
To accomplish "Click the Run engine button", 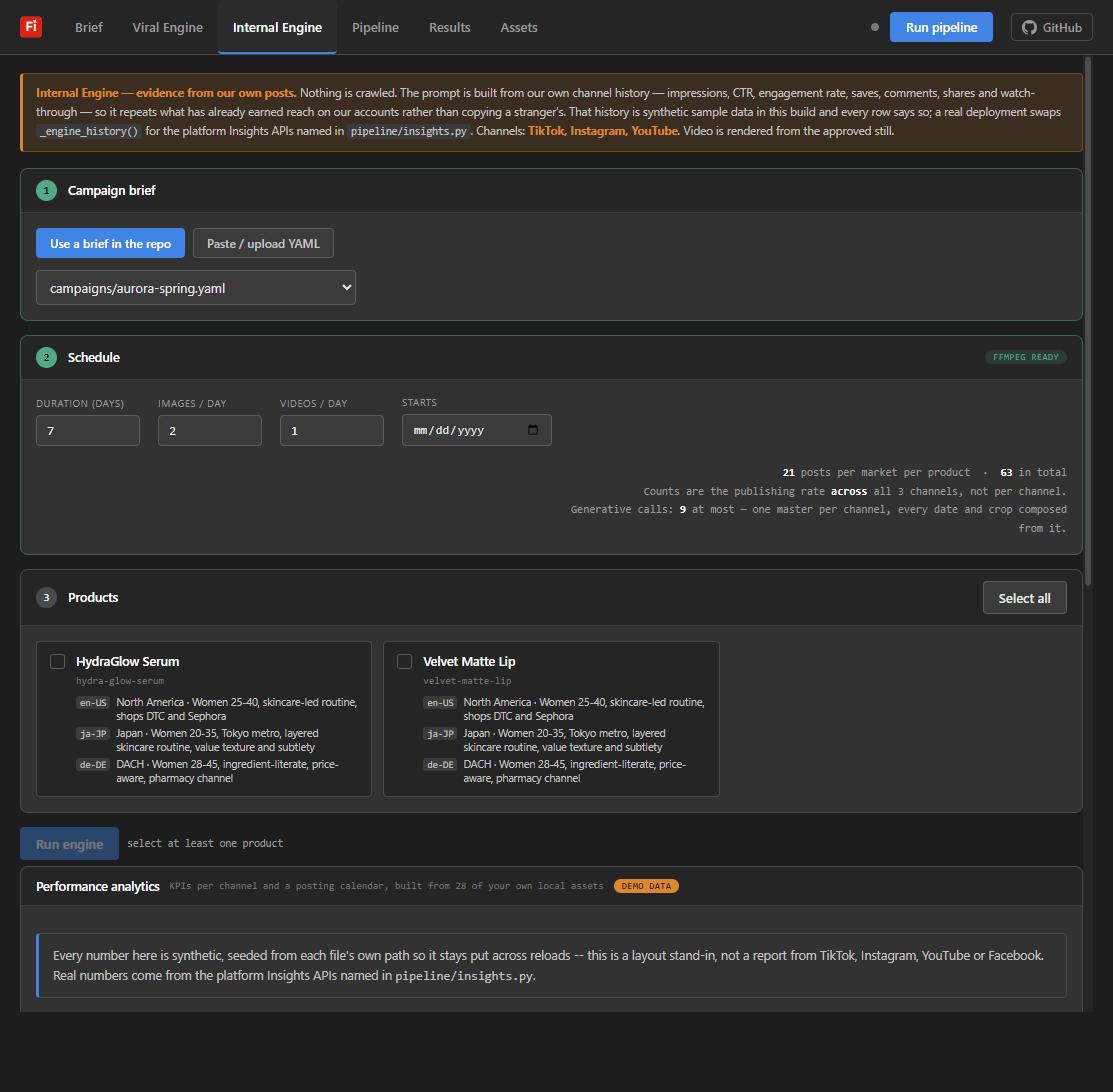I will [x=70, y=843].
